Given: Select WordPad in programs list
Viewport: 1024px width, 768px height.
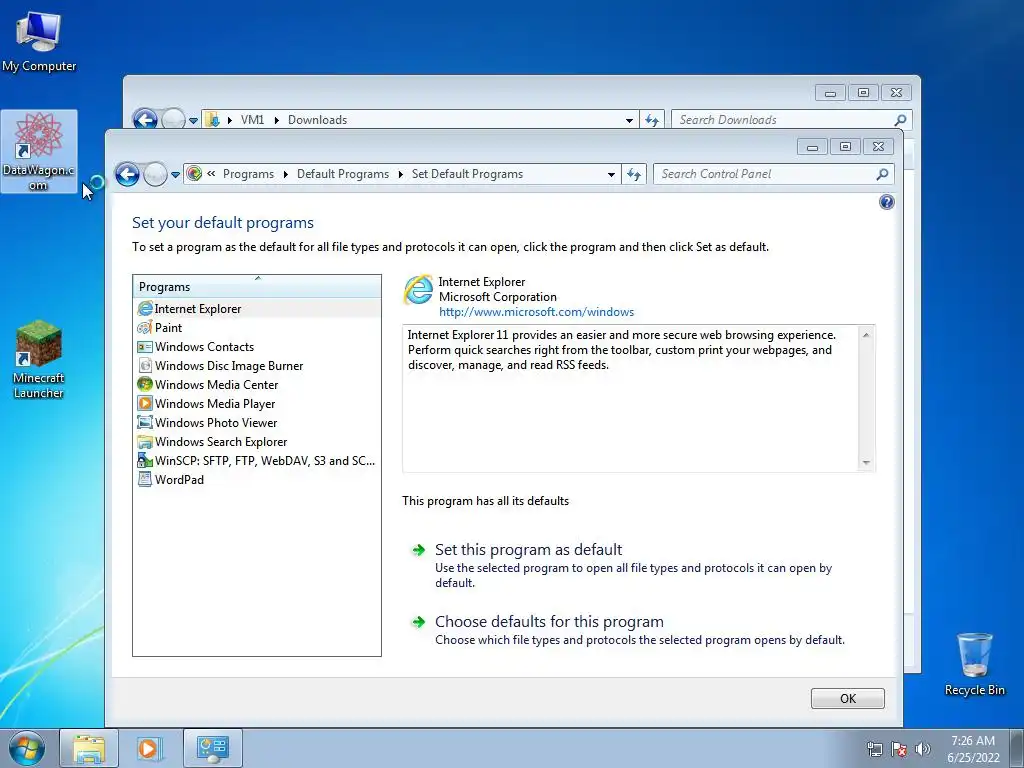Looking at the screenshot, I should tap(257, 479).
